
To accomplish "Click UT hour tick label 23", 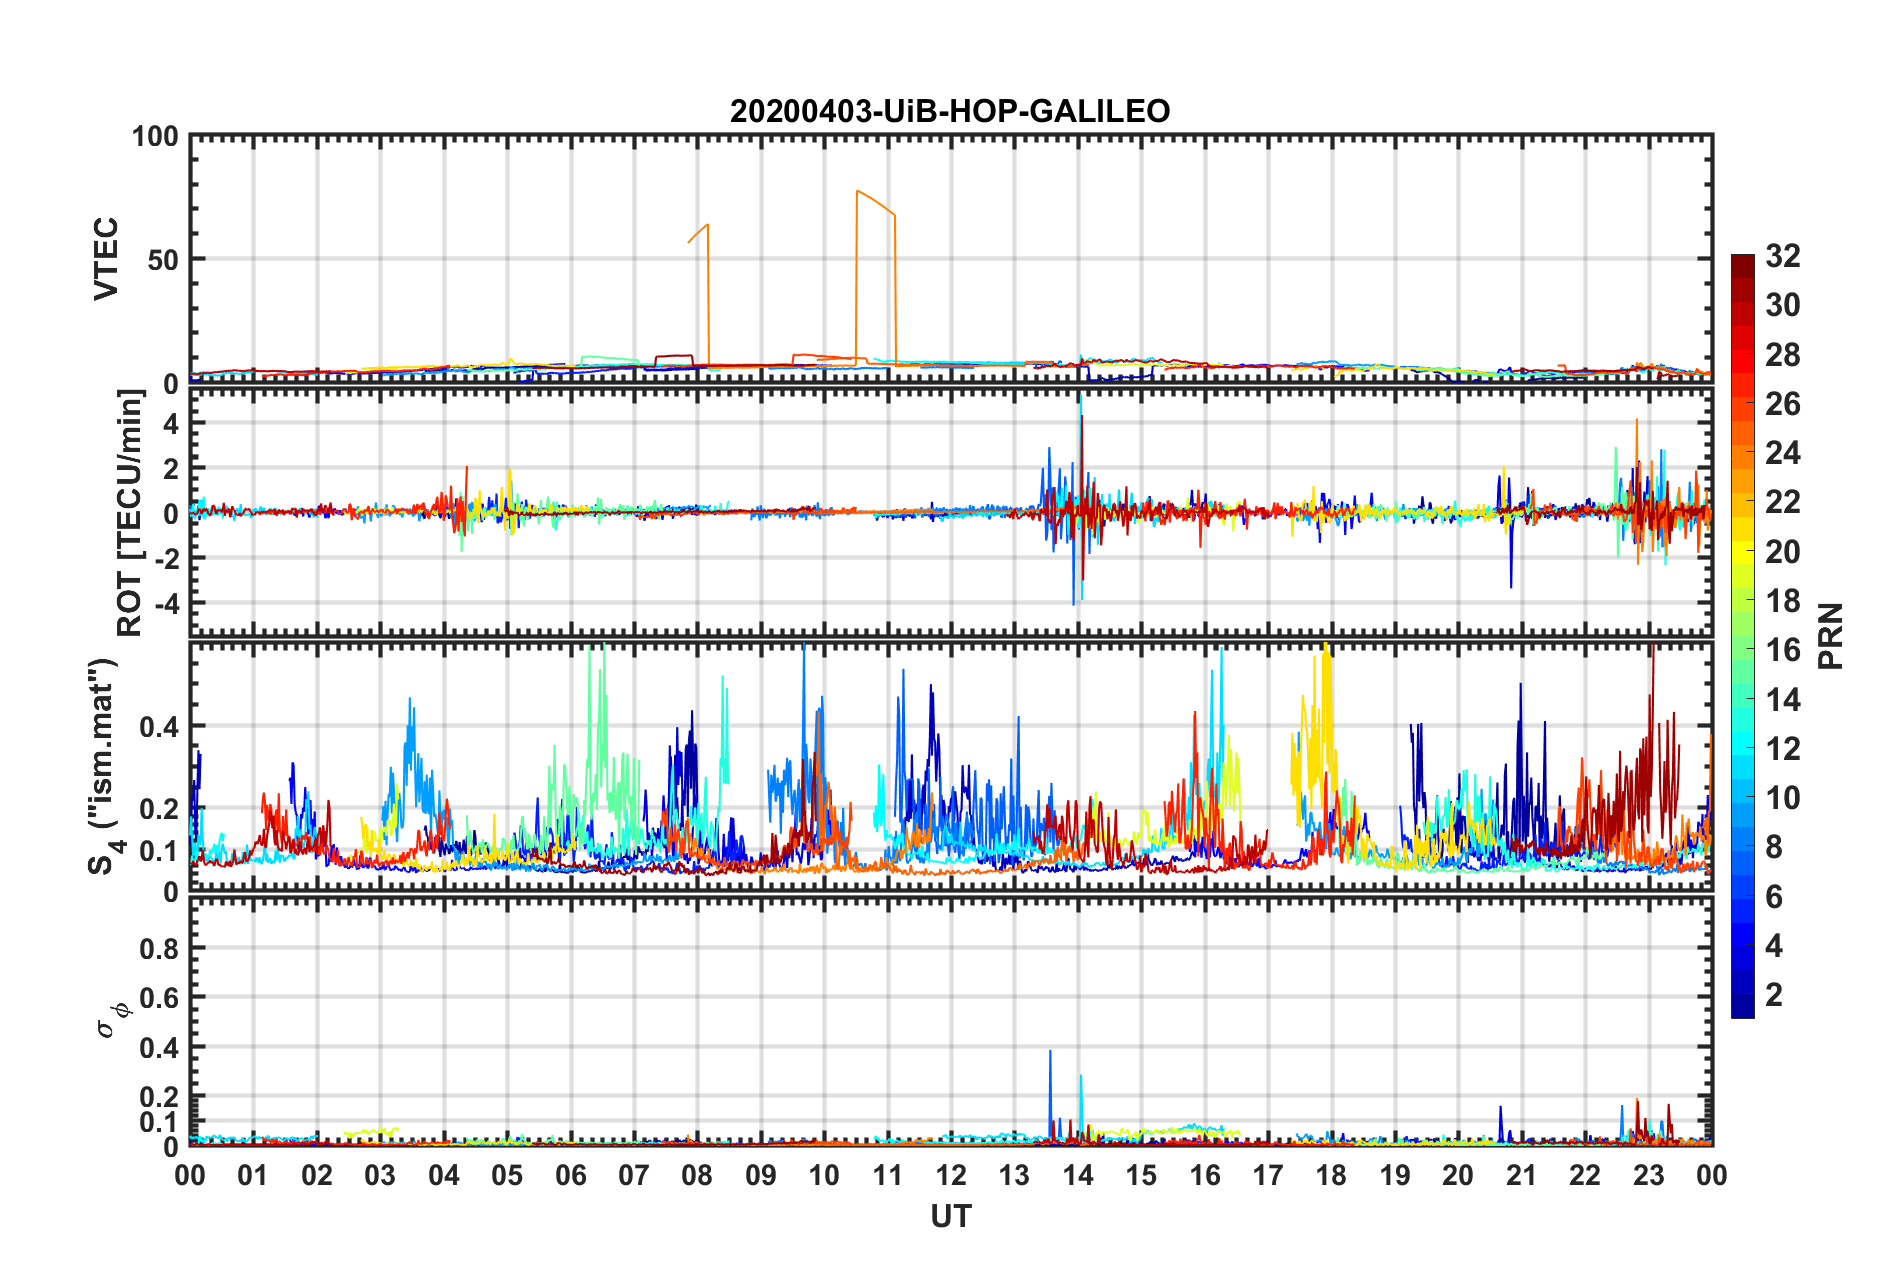I will [x=1649, y=1175].
